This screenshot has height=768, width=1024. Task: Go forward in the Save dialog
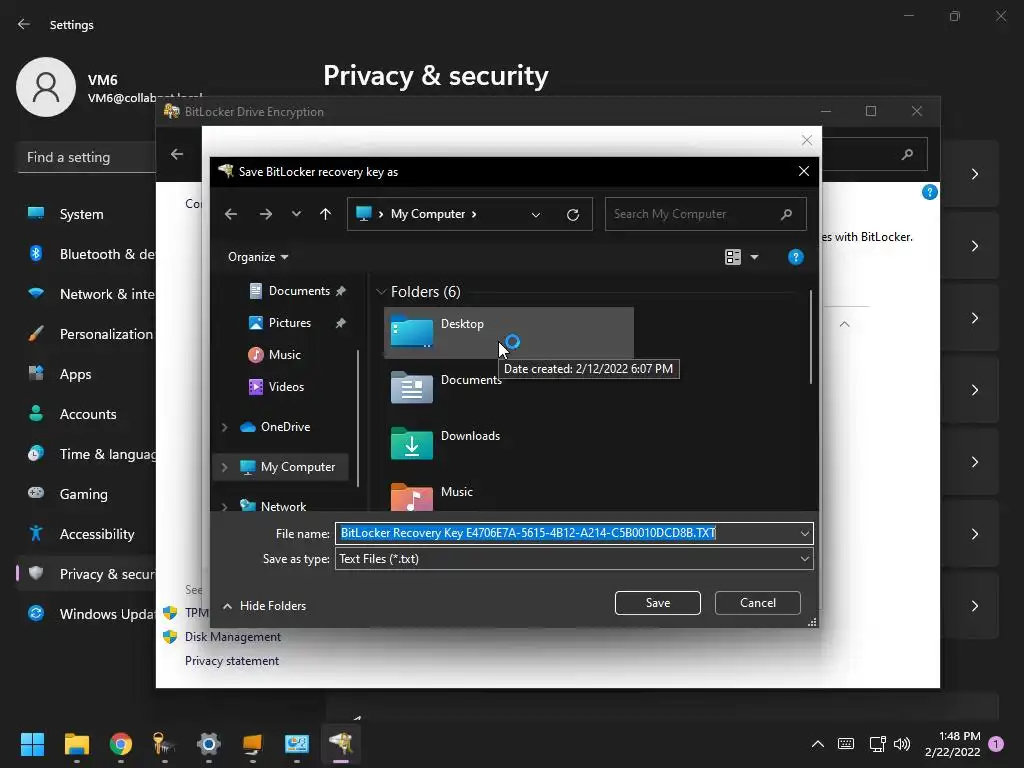pyautogui.click(x=265, y=214)
